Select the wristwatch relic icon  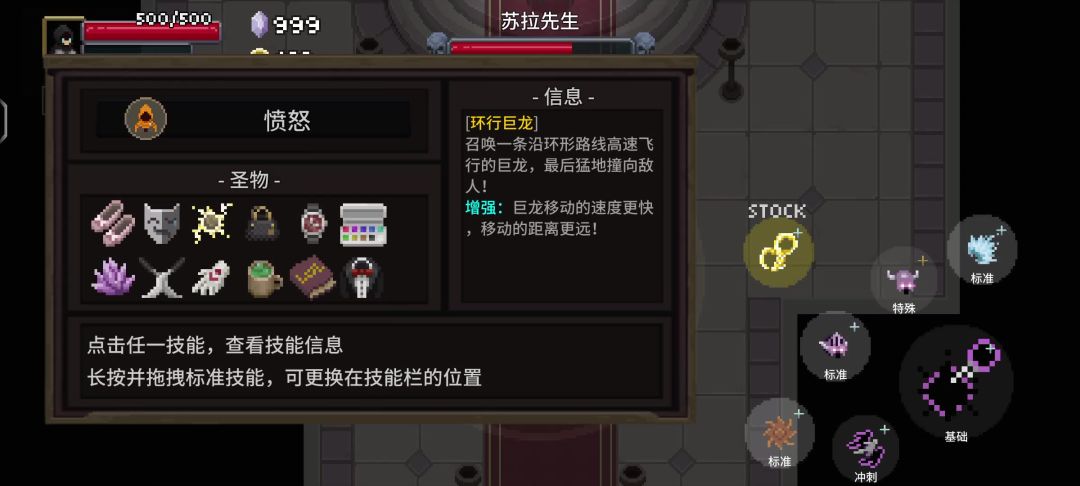pos(313,223)
